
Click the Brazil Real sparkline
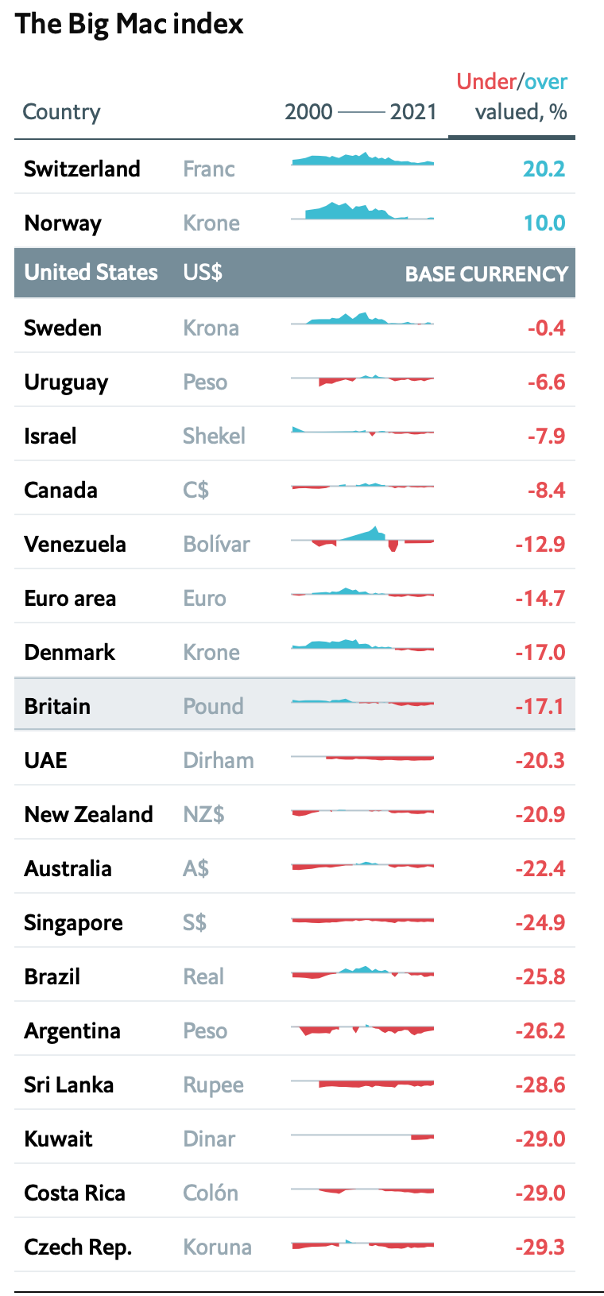[x=362, y=972]
